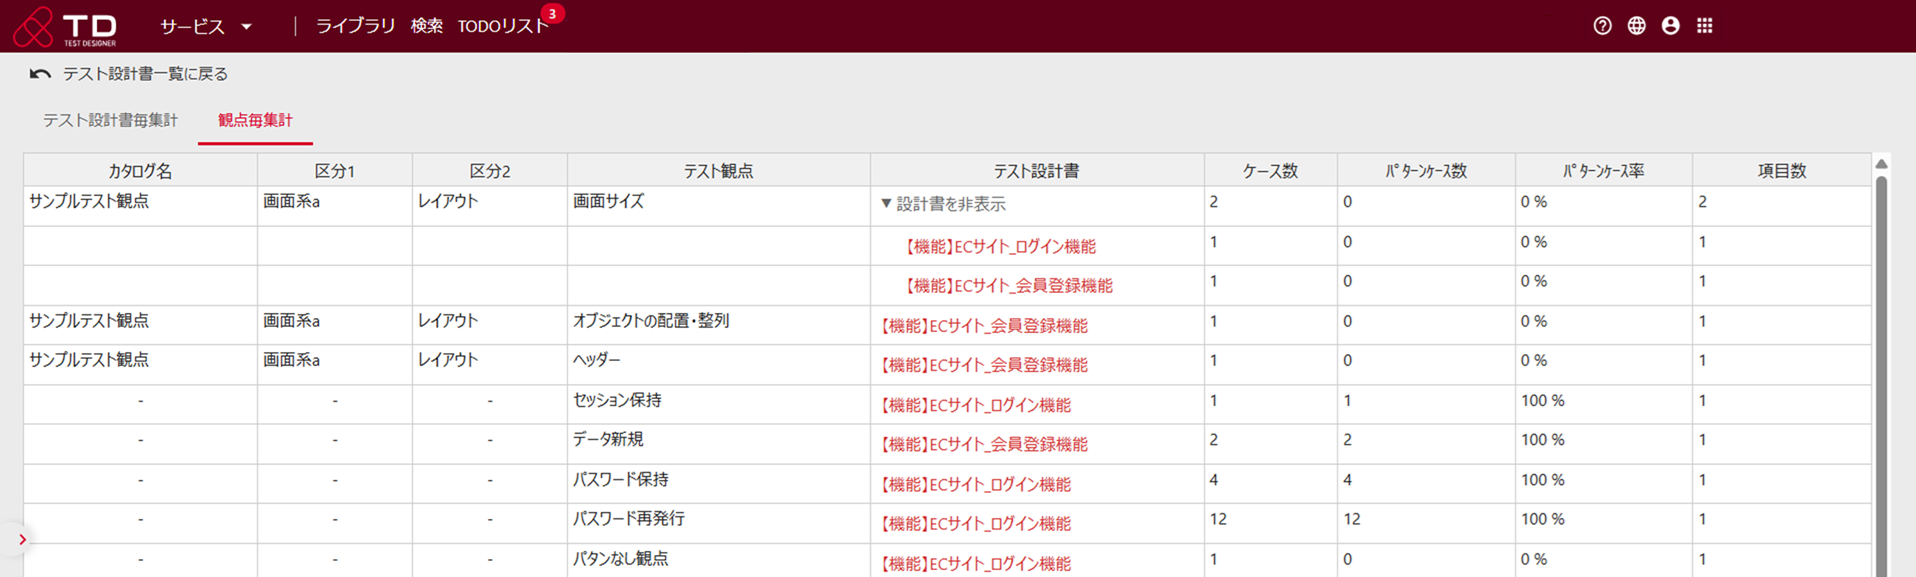Click テスト設計書一覧に戻る link
The height and width of the screenshot is (577, 1916).
pyautogui.click(x=145, y=74)
